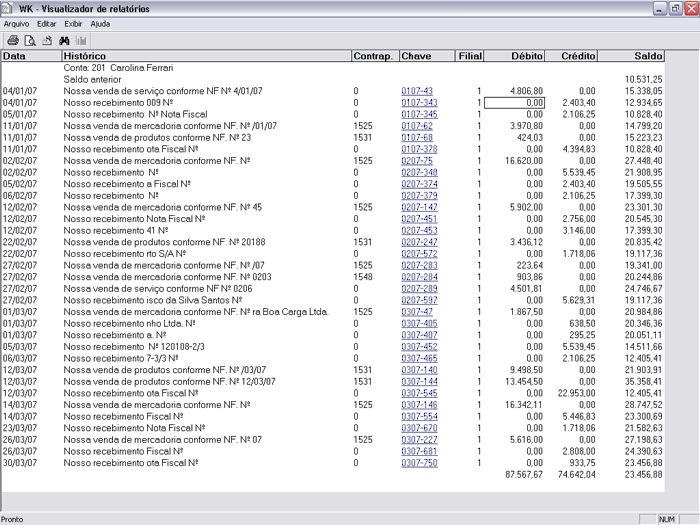
Task: Click the Print icon in the toolbar
Action: tap(13, 40)
